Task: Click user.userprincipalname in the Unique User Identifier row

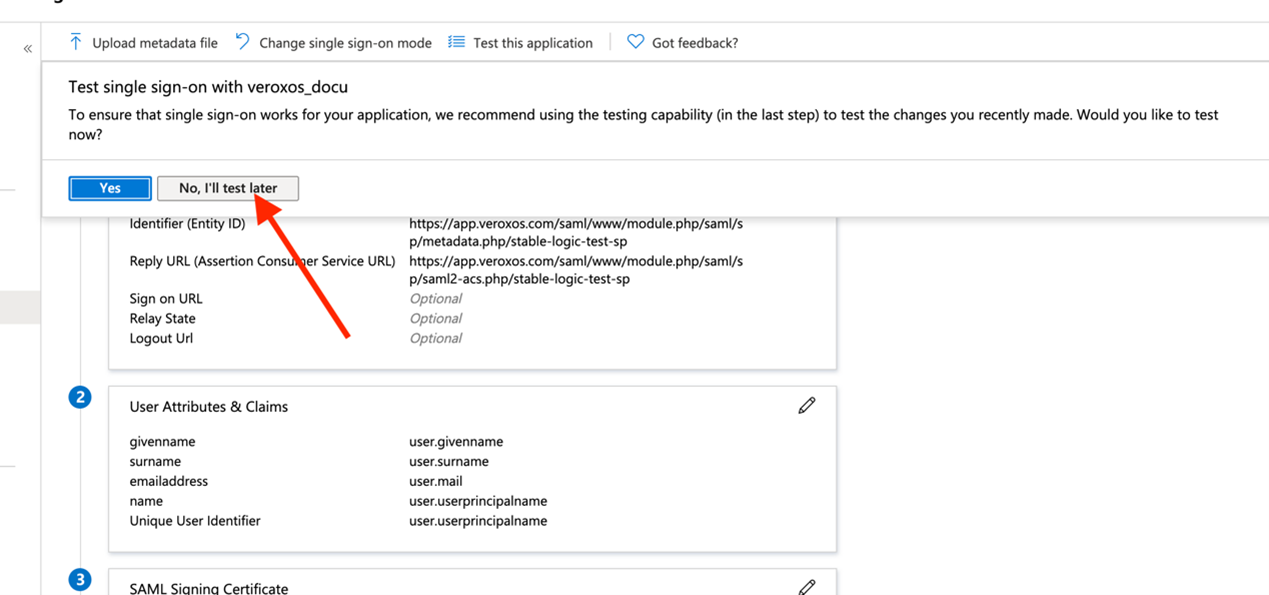Action: (x=478, y=521)
